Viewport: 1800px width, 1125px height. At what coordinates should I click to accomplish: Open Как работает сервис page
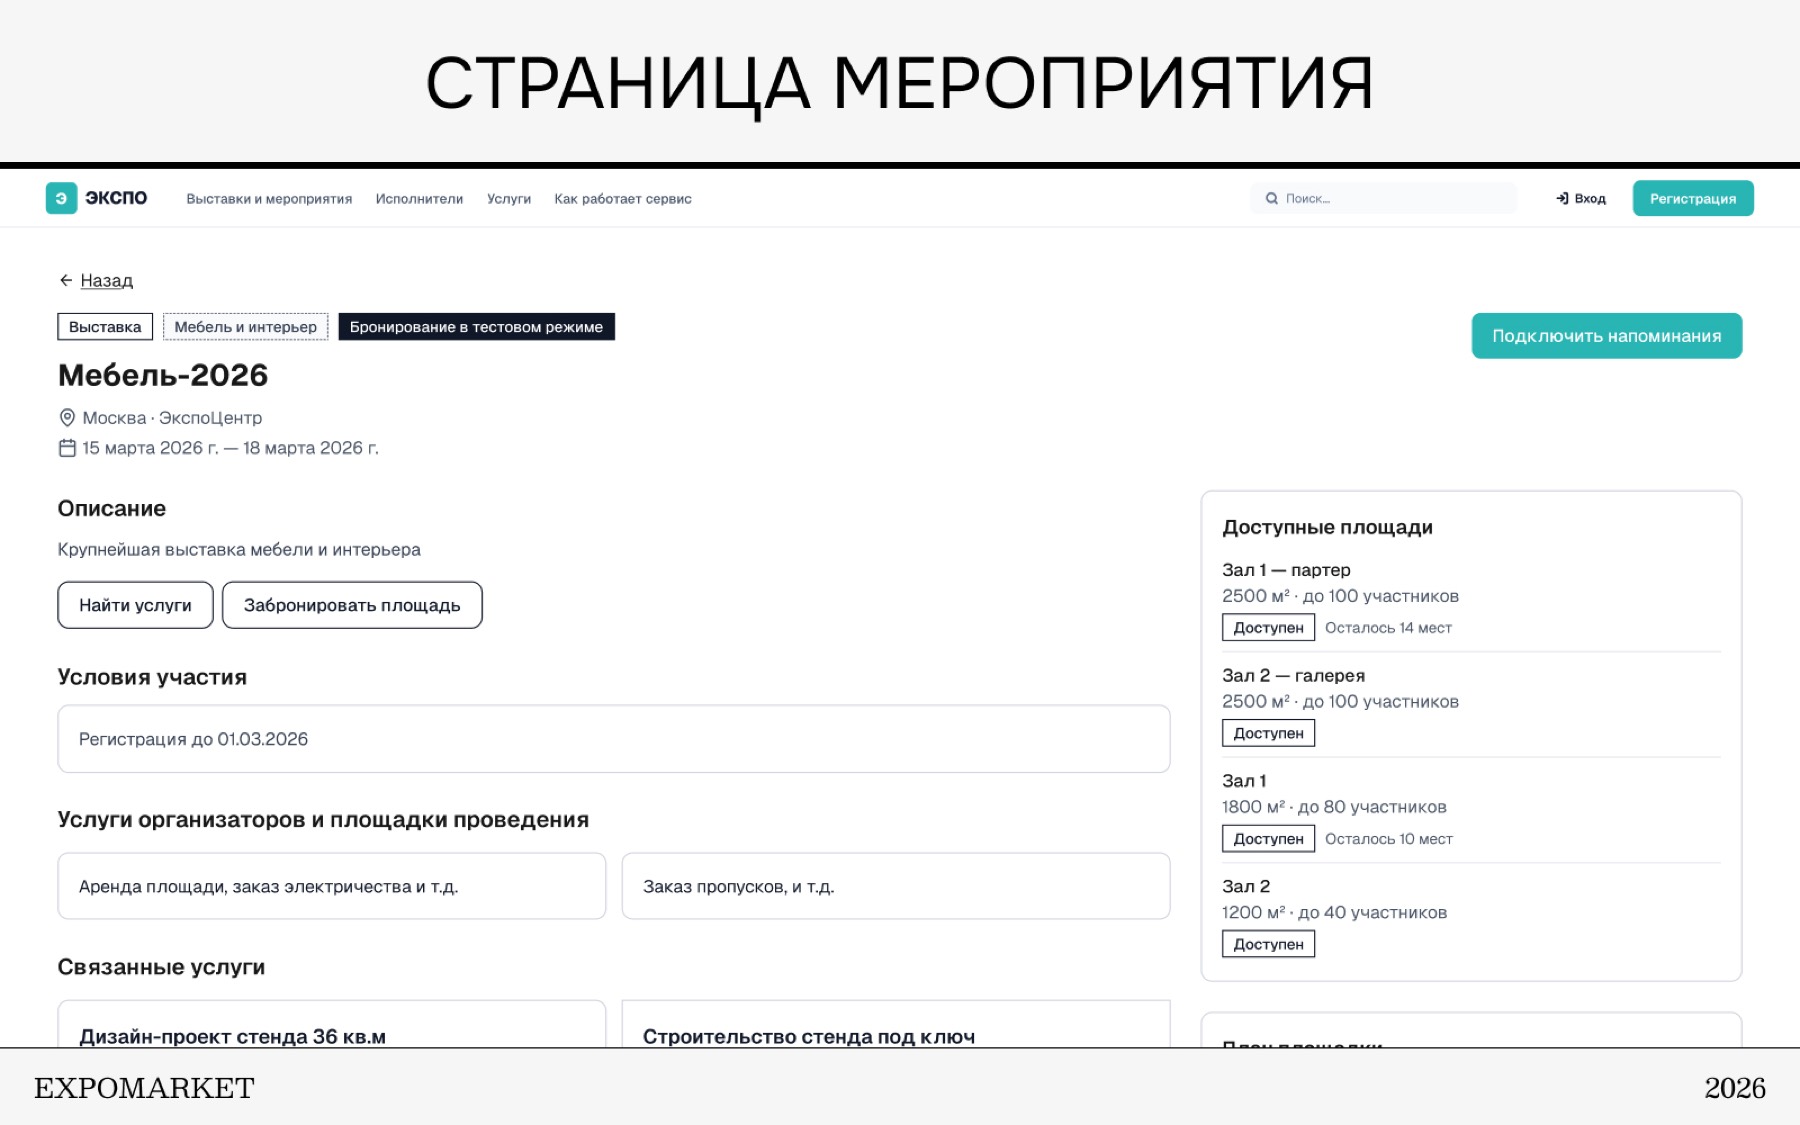pos(623,199)
